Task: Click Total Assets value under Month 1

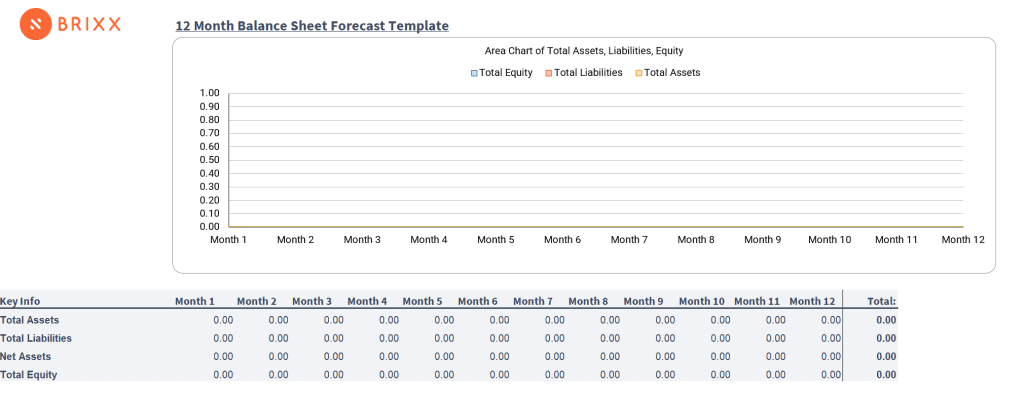Action: [223, 320]
